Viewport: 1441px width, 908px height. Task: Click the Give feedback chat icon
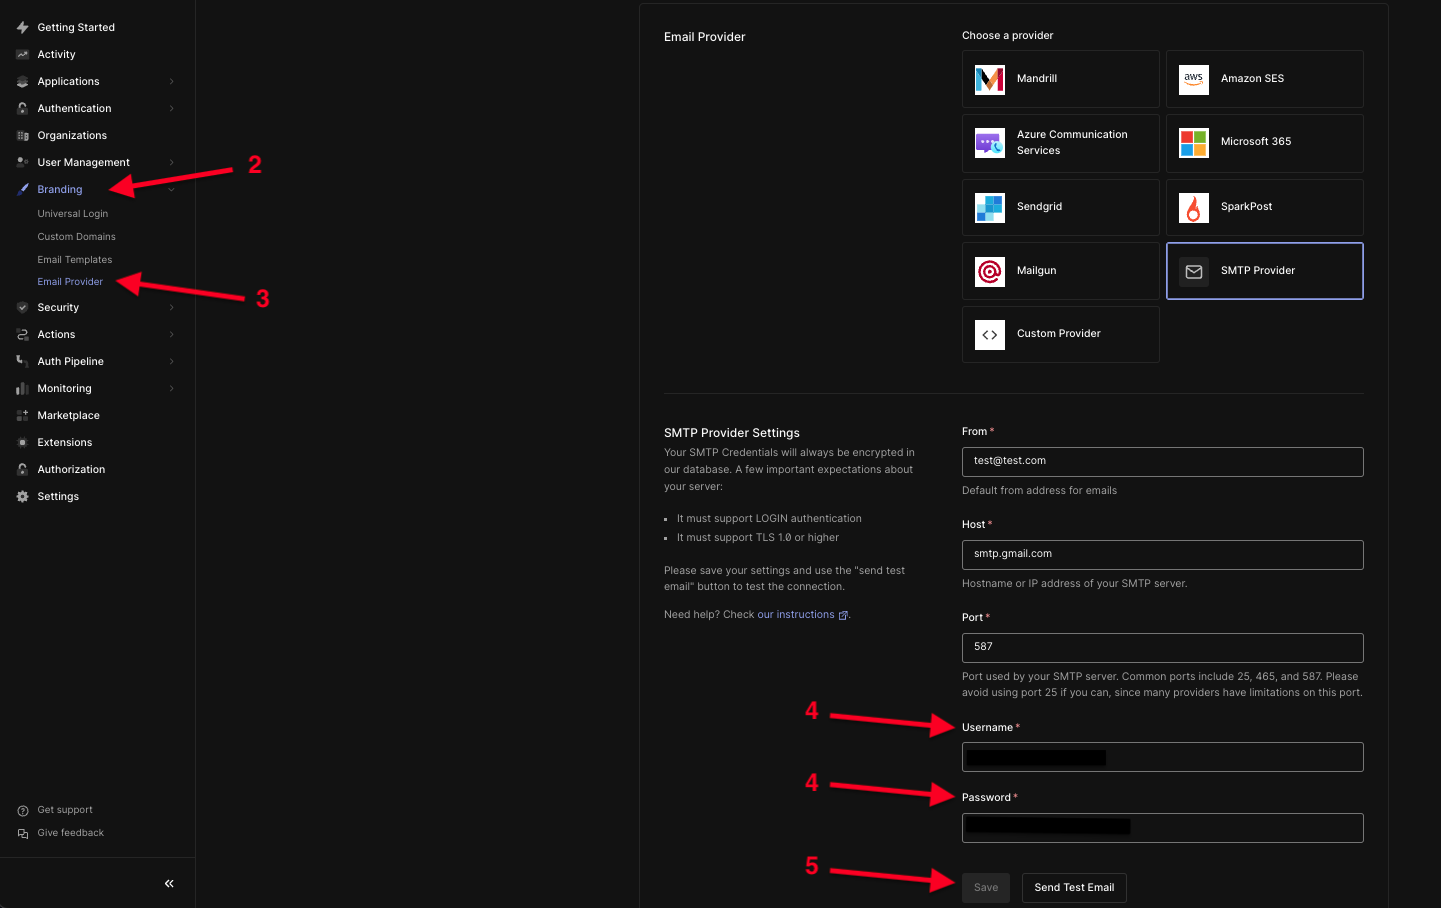pyautogui.click(x=23, y=834)
